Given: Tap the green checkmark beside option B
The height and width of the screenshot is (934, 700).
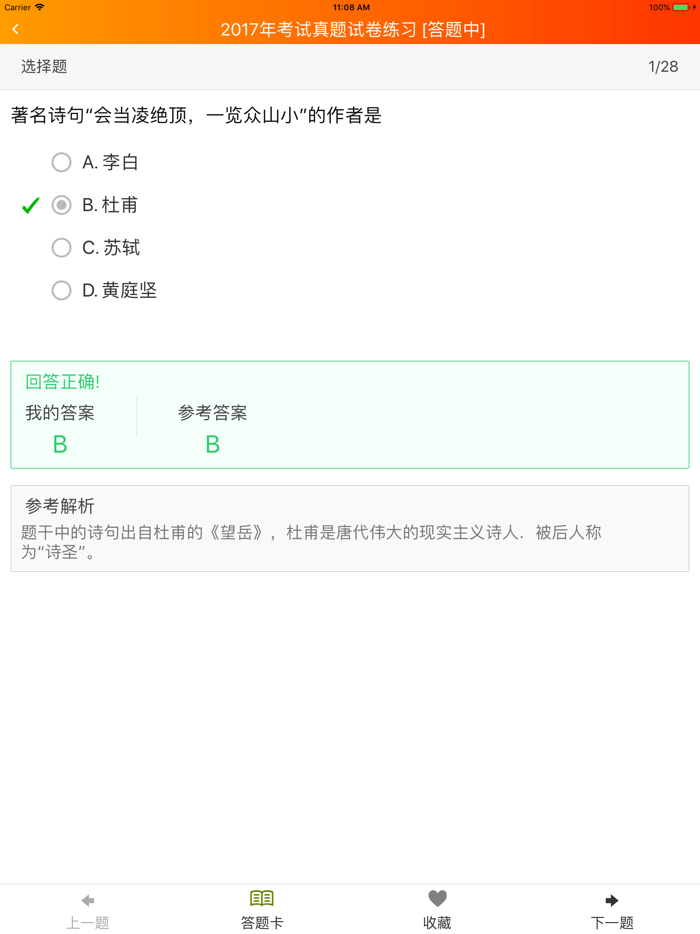Looking at the screenshot, I should [x=29, y=206].
